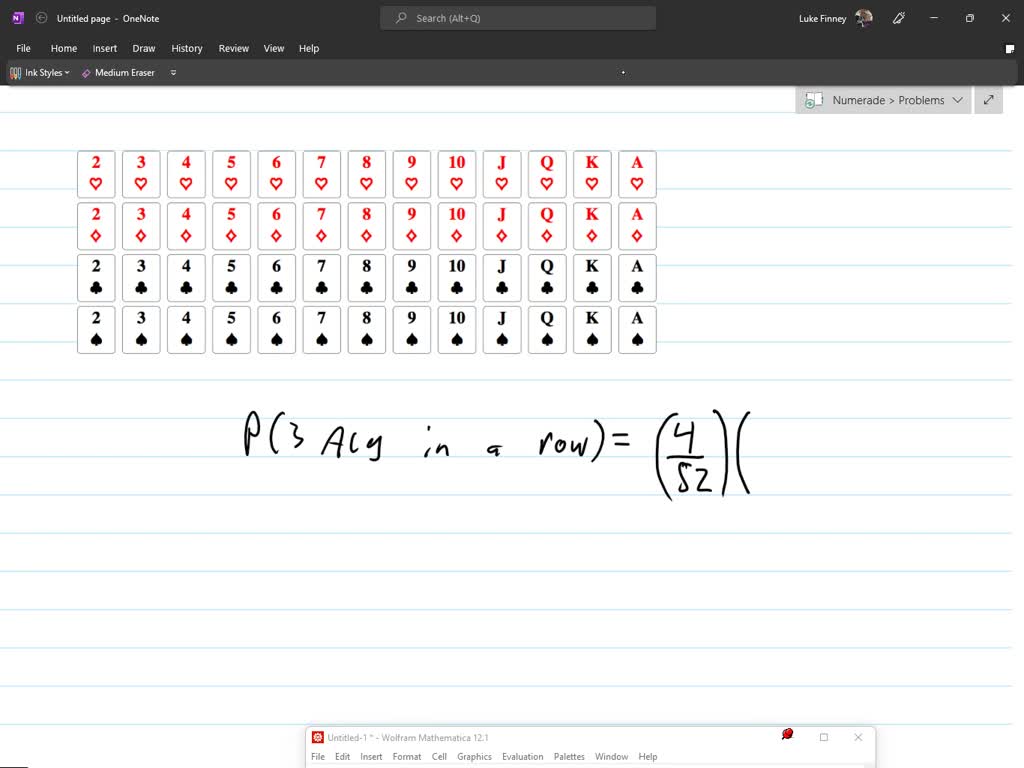Viewport: 1024px width, 768px height.
Task: Click the red pin icon in Mathematica title bar
Action: pyautogui.click(x=787, y=734)
